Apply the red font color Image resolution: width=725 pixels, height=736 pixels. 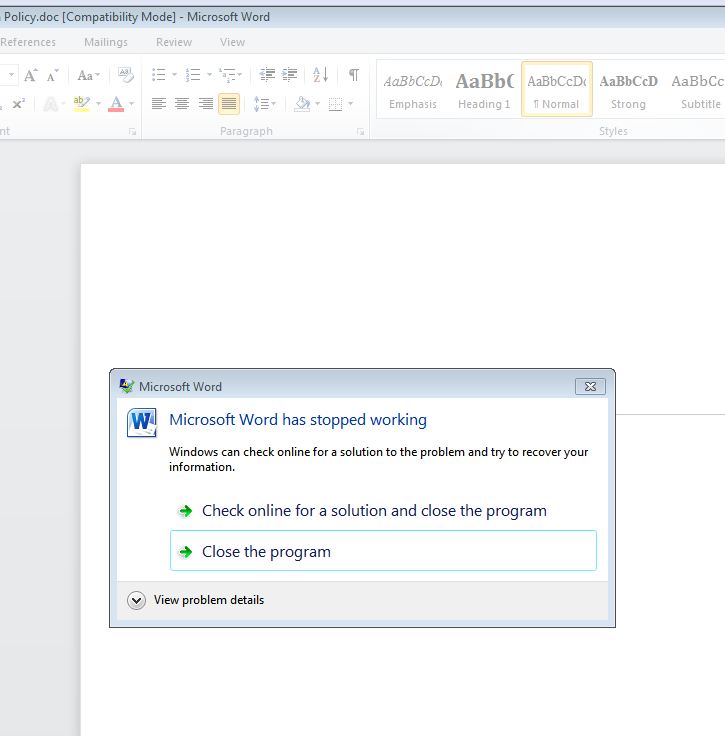pos(116,104)
